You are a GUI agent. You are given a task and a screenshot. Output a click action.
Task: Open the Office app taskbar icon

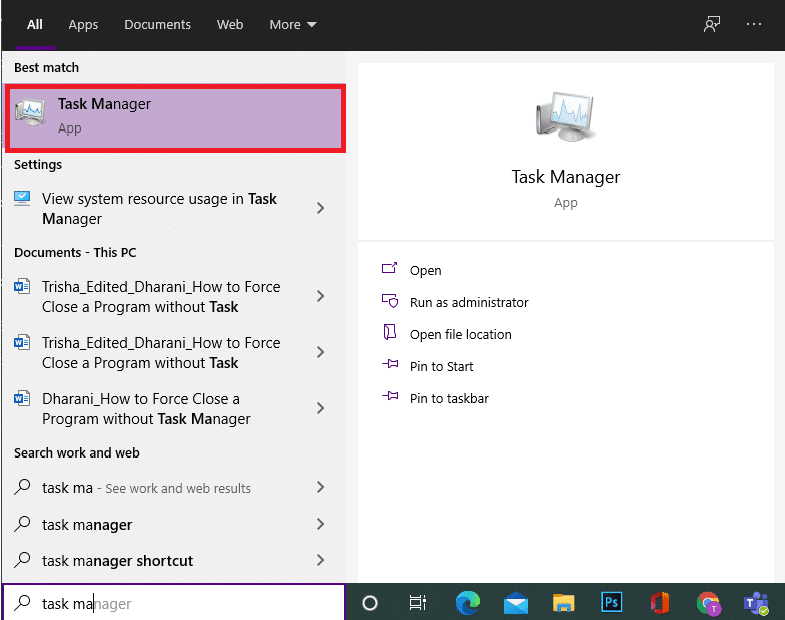660,603
